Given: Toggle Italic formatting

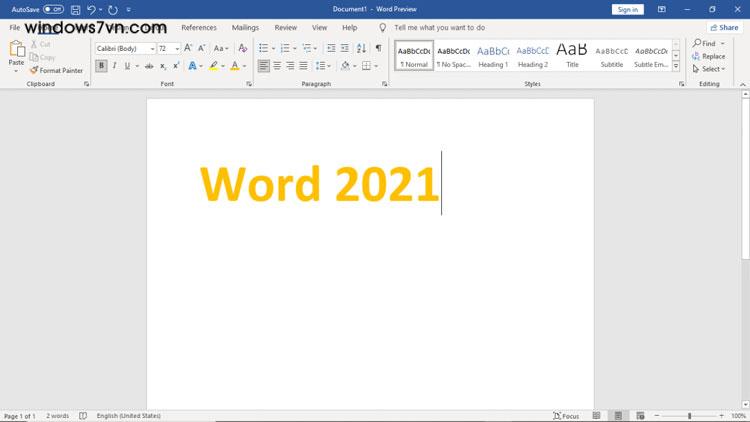Looking at the screenshot, I should coord(114,66).
